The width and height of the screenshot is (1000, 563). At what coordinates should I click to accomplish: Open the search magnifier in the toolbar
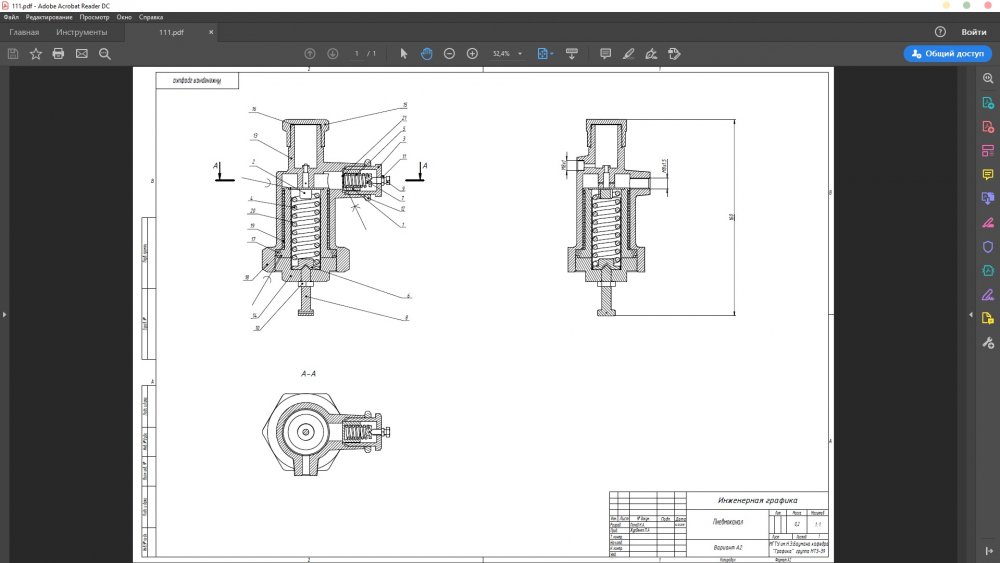(x=104, y=53)
